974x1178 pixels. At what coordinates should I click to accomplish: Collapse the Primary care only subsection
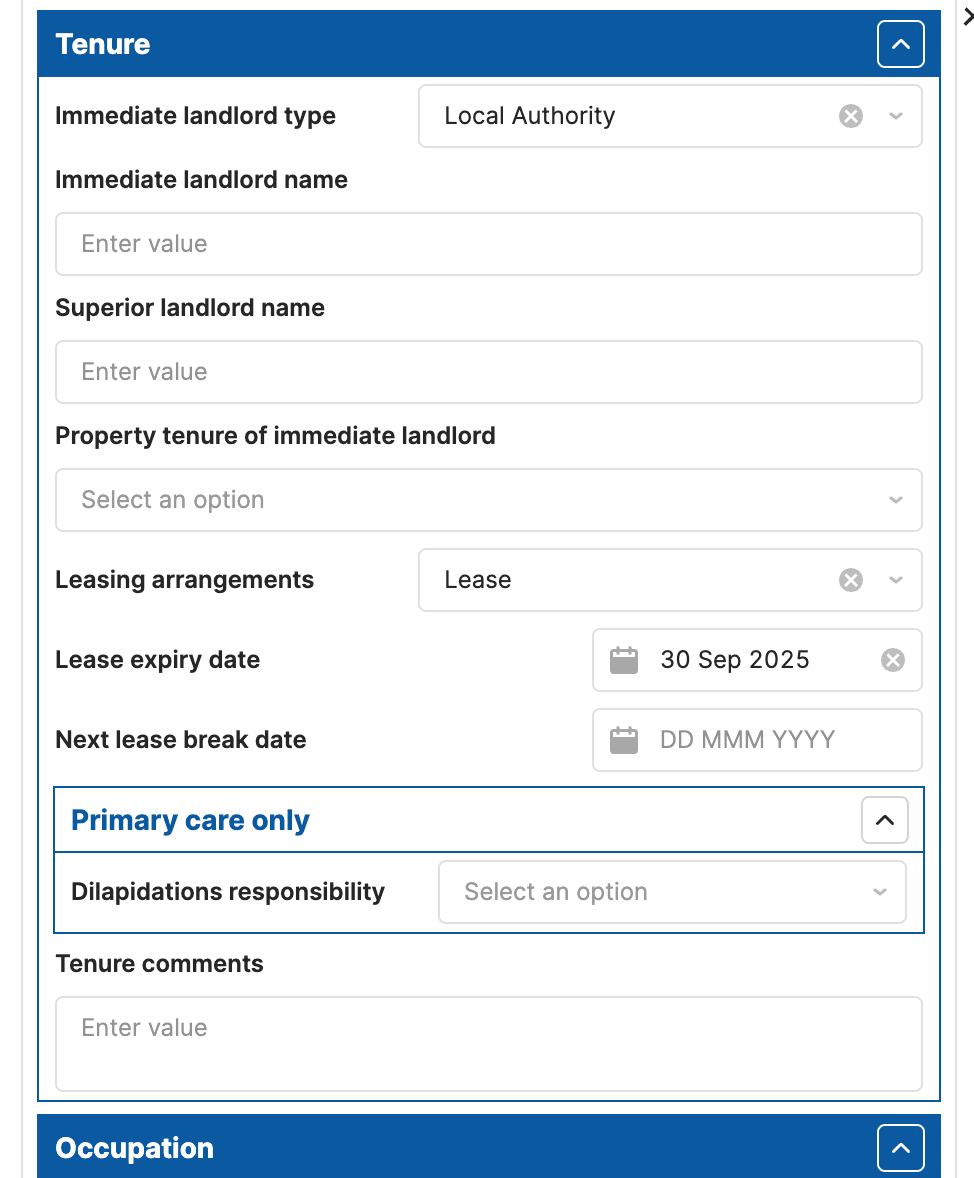(884, 819)
